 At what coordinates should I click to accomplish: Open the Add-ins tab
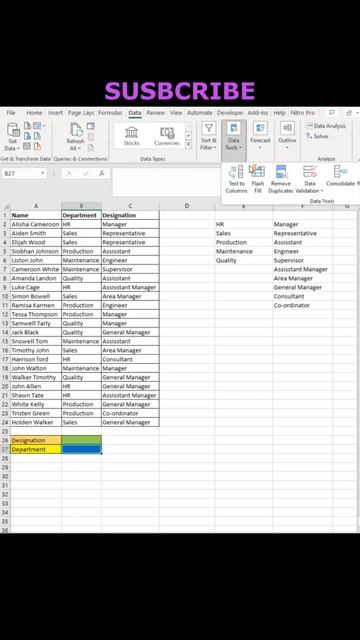point(258,113)
